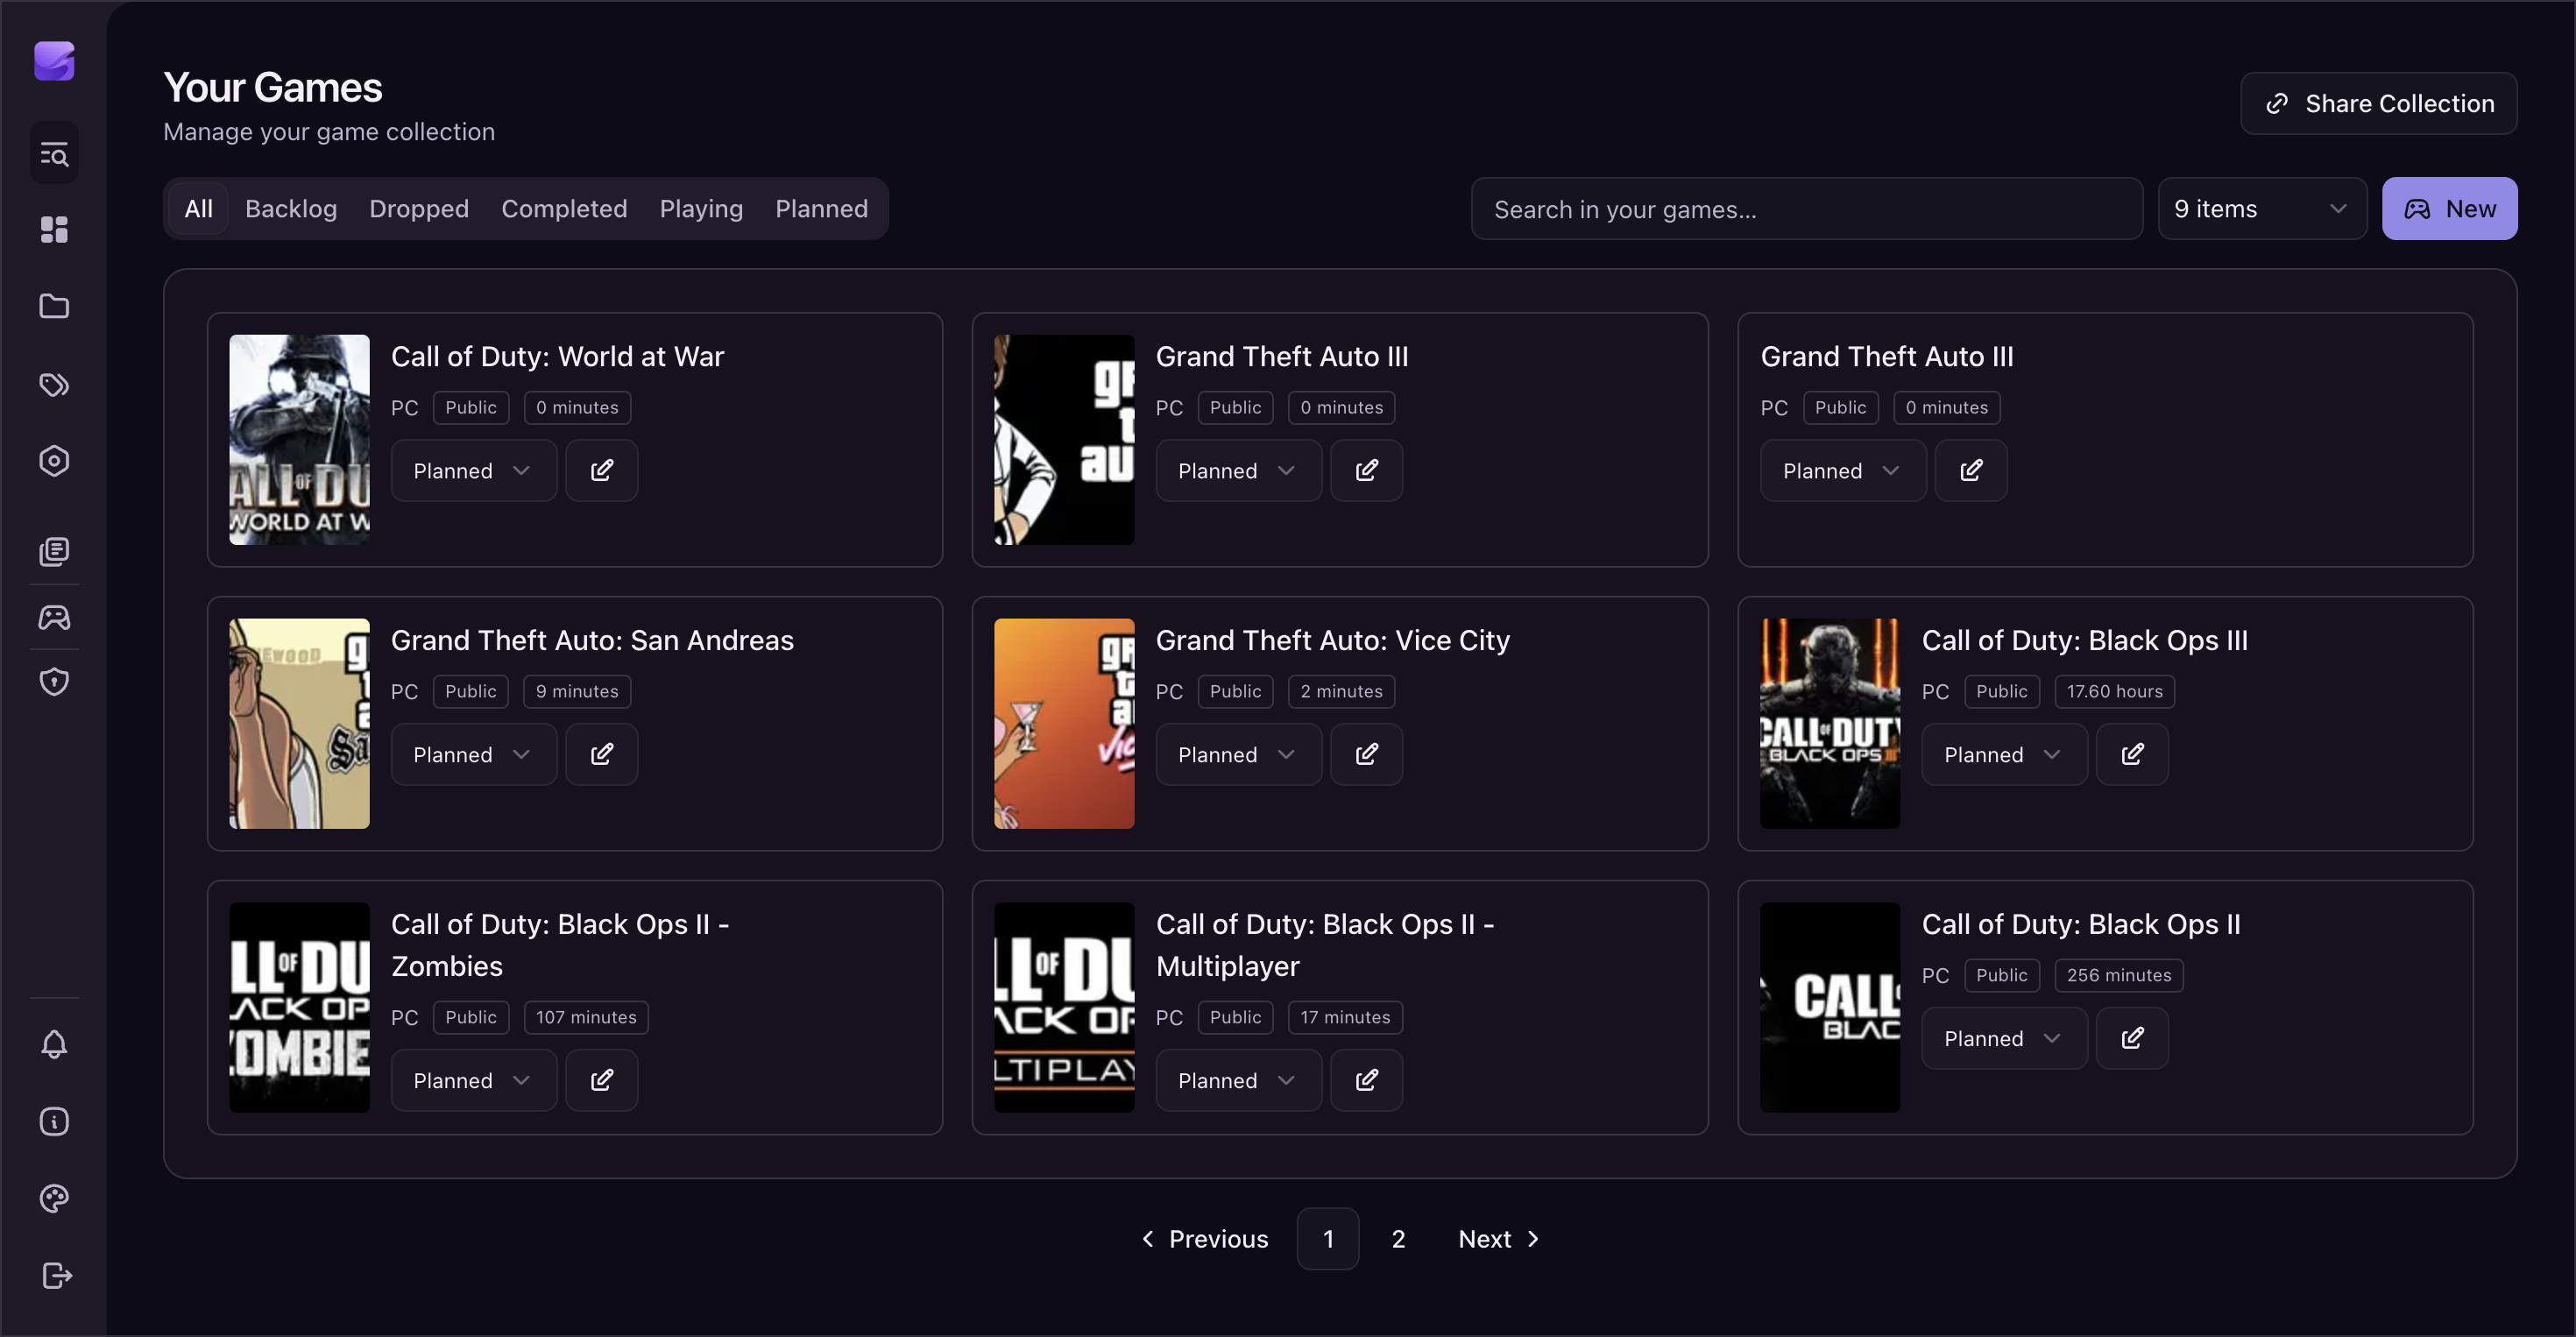Expand the 9 items per page dropdown
The image size is (2576, 1337).
(2261, 209)
